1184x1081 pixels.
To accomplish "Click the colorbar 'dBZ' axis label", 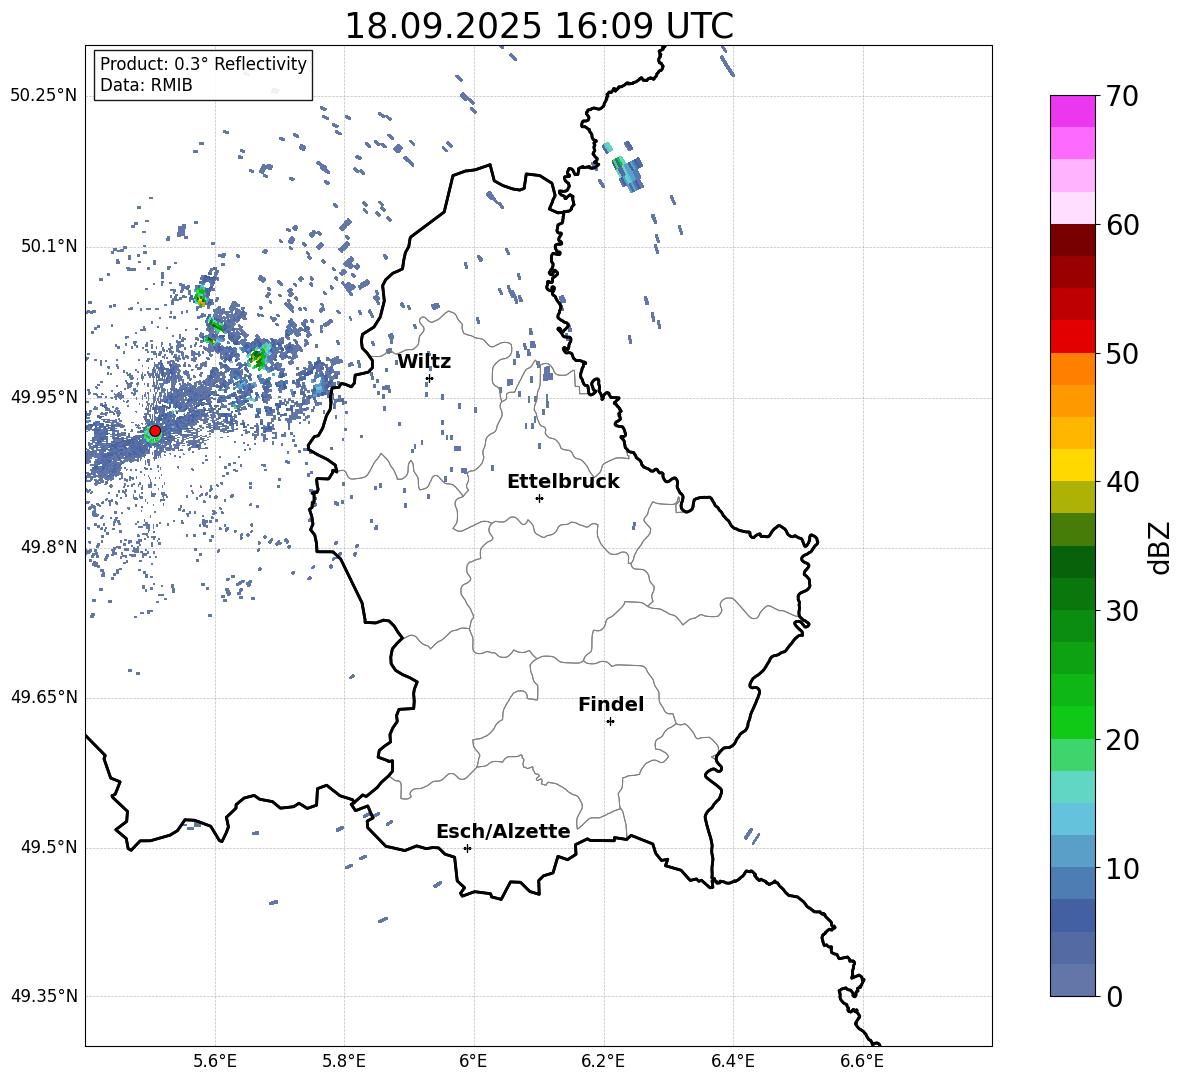I will pyautogui.click(x=1161, y=547).
